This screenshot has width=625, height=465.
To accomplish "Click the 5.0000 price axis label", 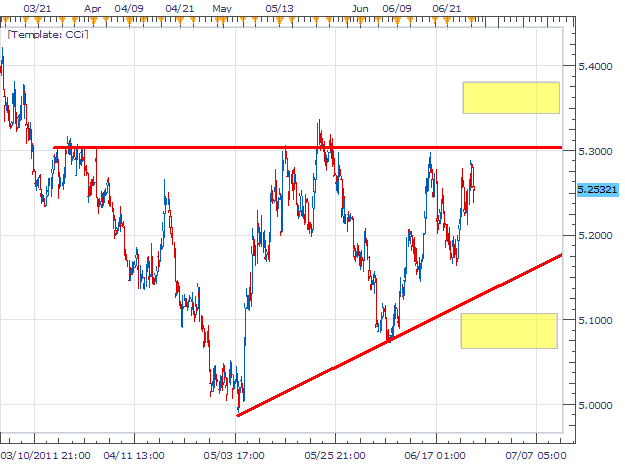I will point(596,405).
